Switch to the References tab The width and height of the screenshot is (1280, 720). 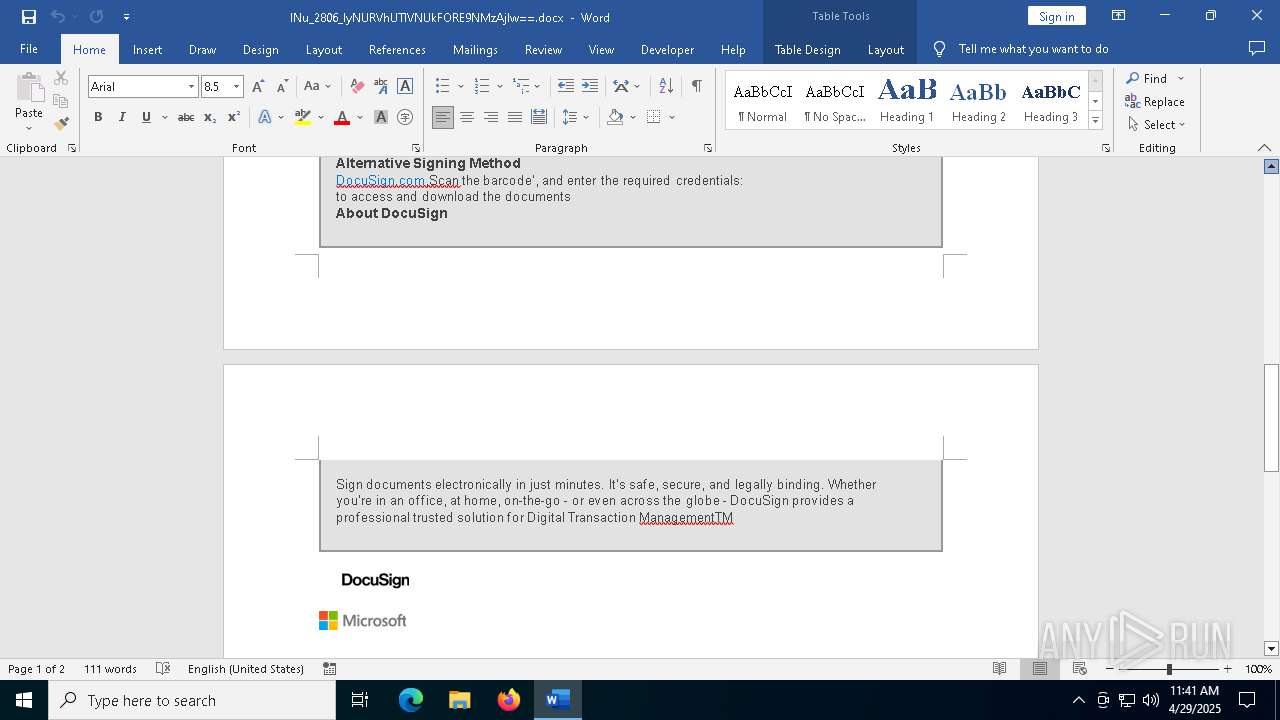click(x=397, y=49)
